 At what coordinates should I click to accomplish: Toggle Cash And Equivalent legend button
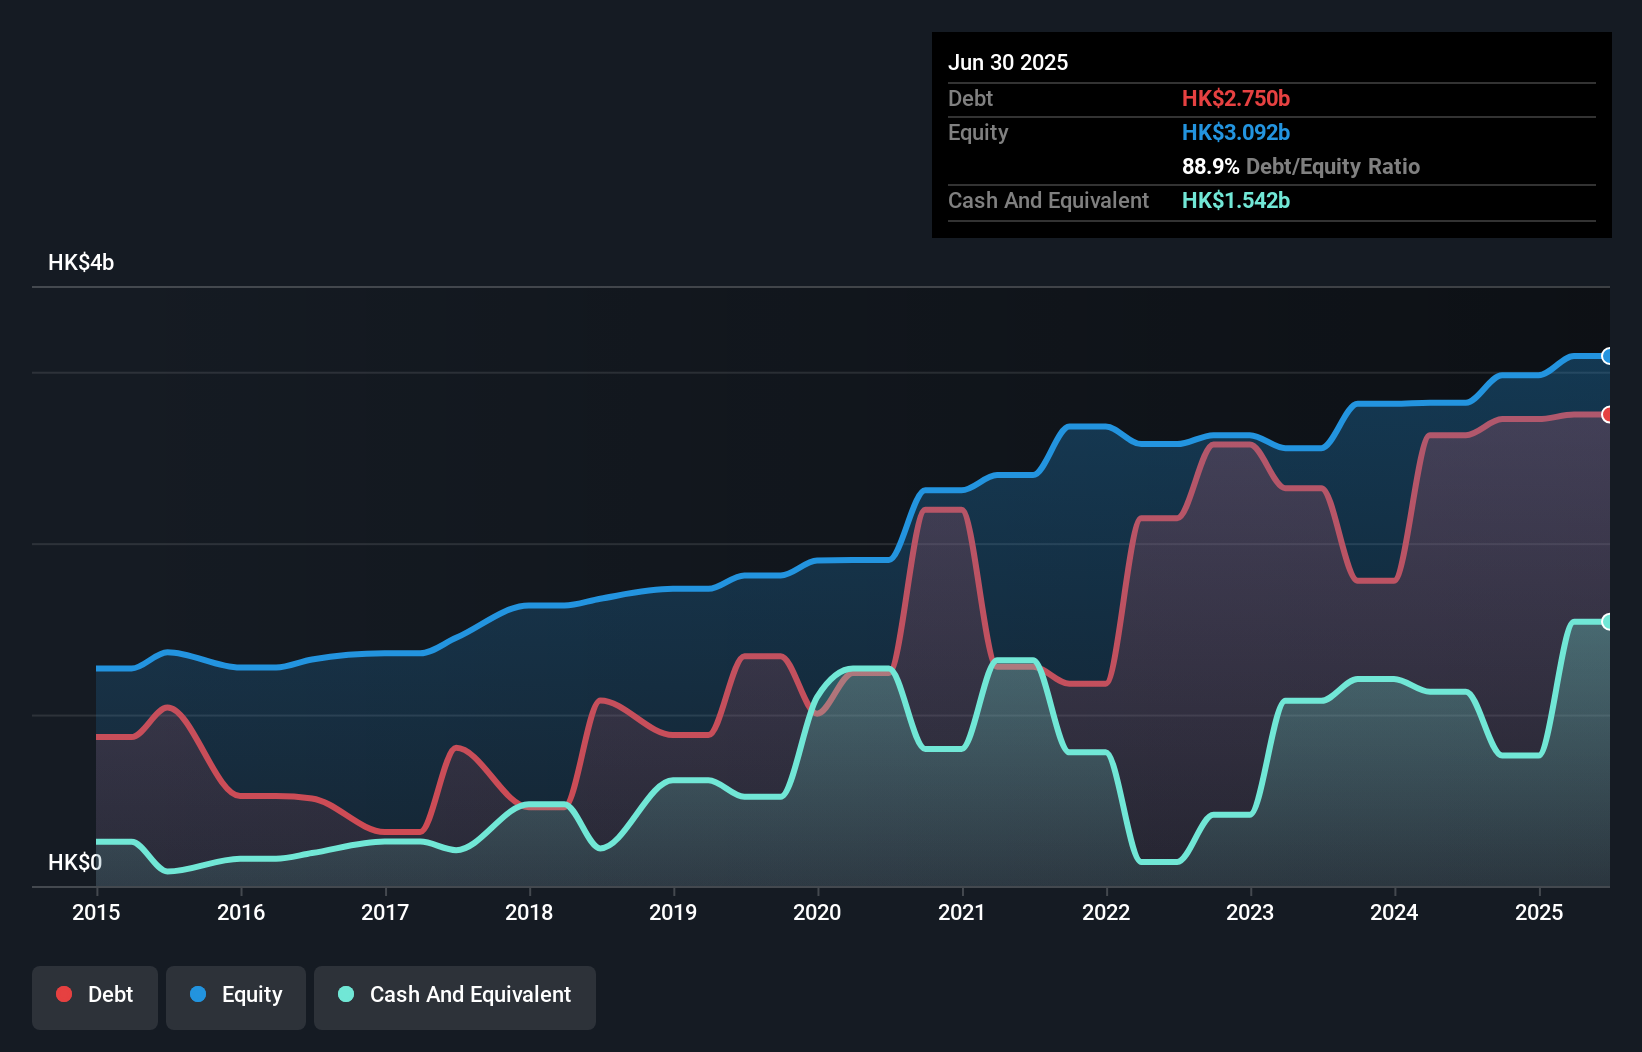[x=455, y=997]
